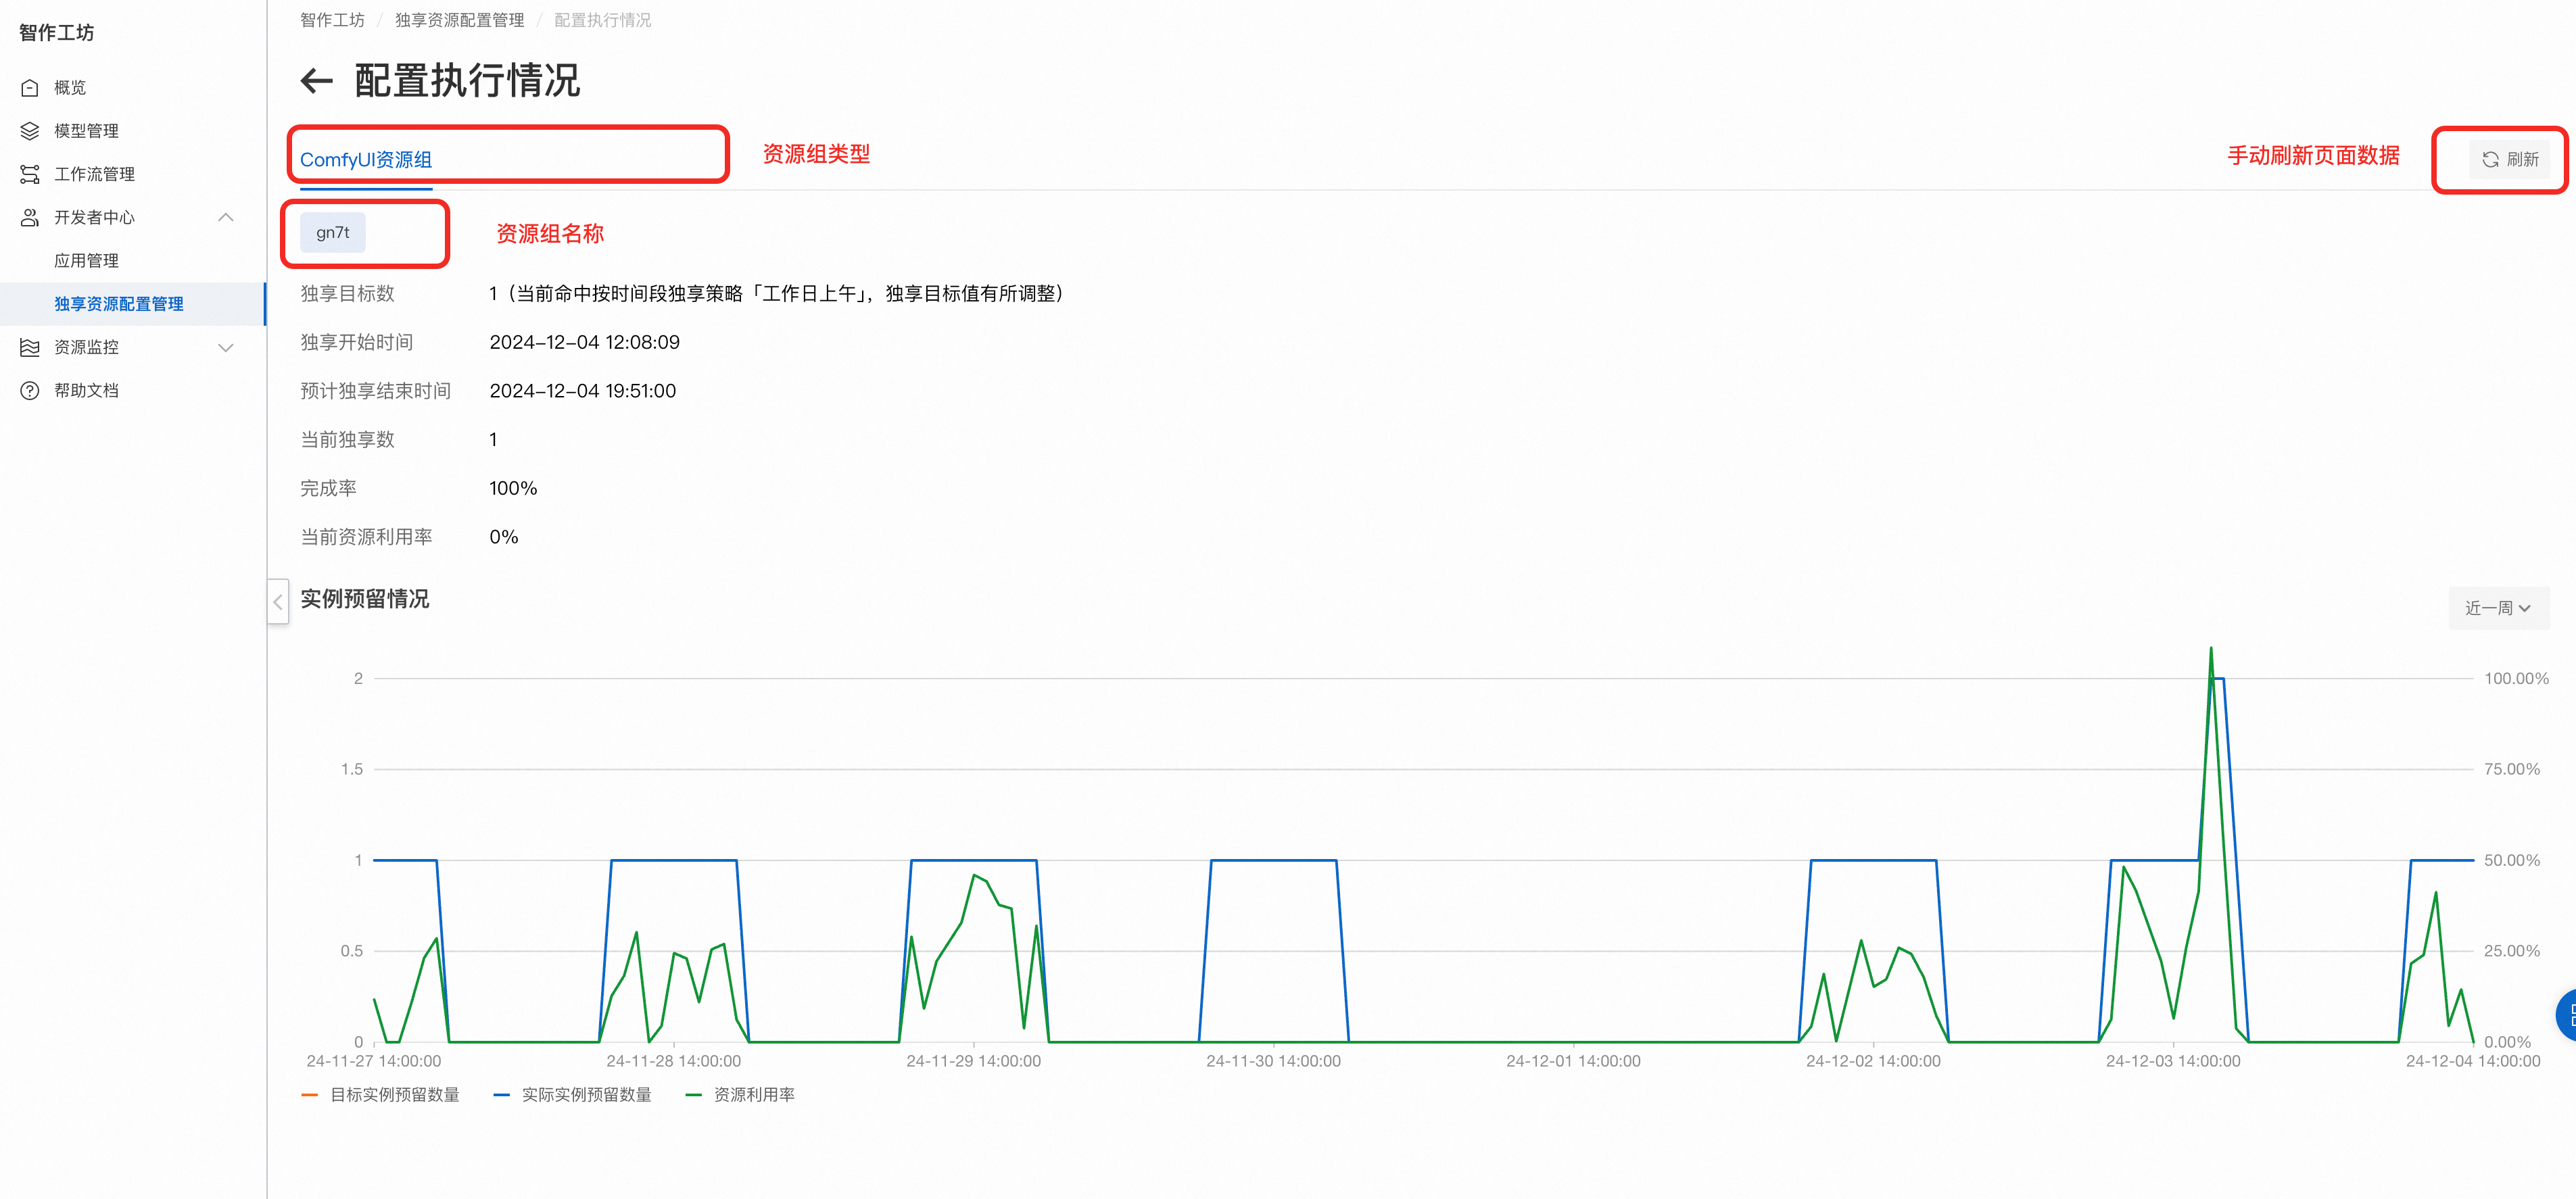This screenshot has height=1199, width=2576.
Task: Click the 24-11-27 14:00:00 x-axis label
Action: [373, 1061]
